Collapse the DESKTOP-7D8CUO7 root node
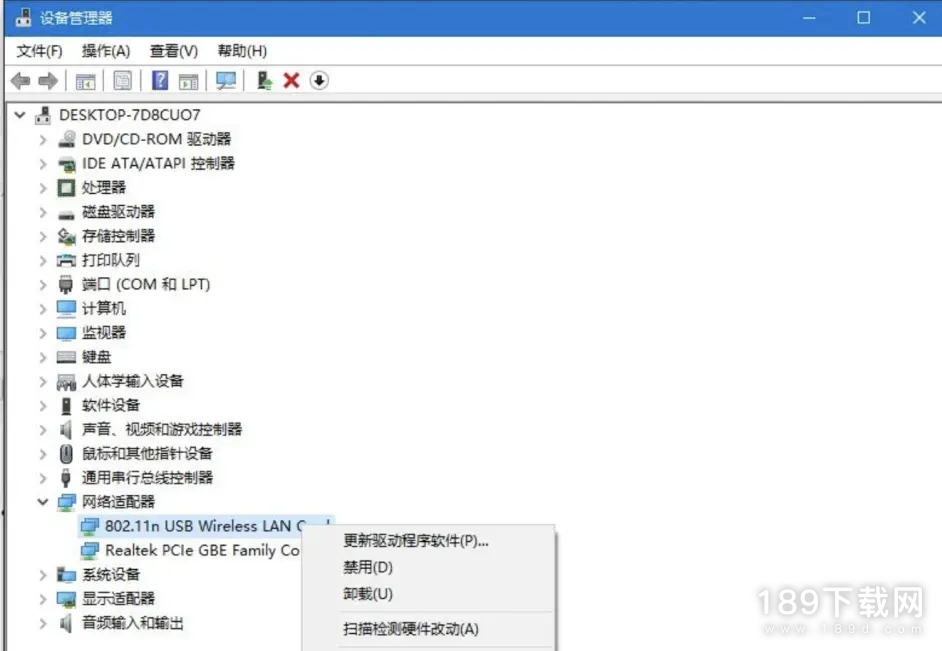Viewport: 942px width, 651px height. [x=20, y=115]
